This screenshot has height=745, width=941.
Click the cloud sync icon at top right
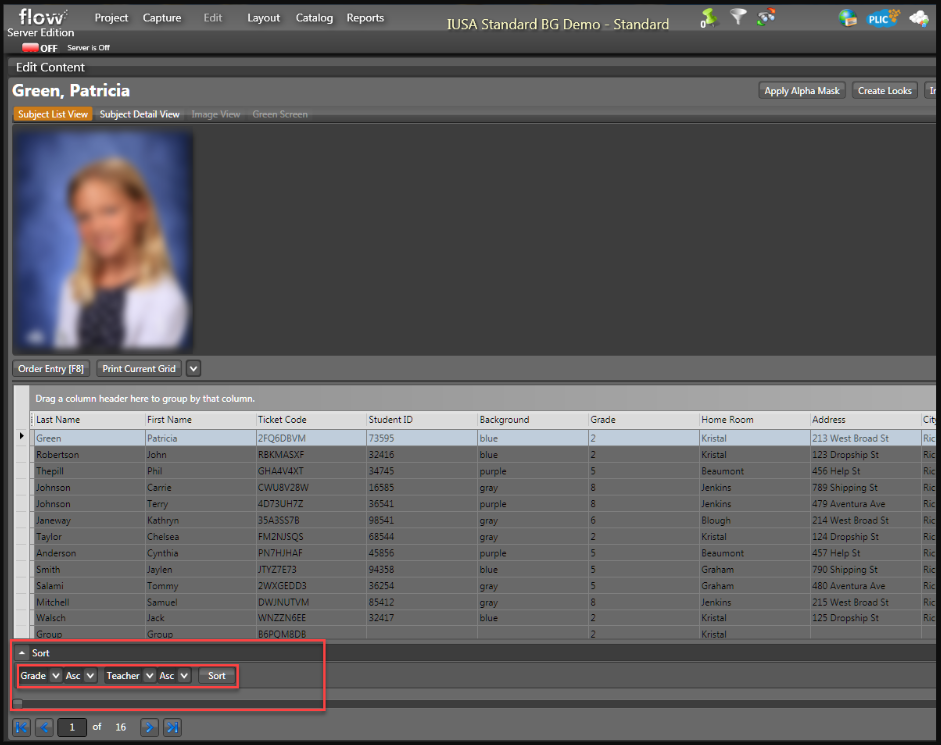(x=918, y=17)
